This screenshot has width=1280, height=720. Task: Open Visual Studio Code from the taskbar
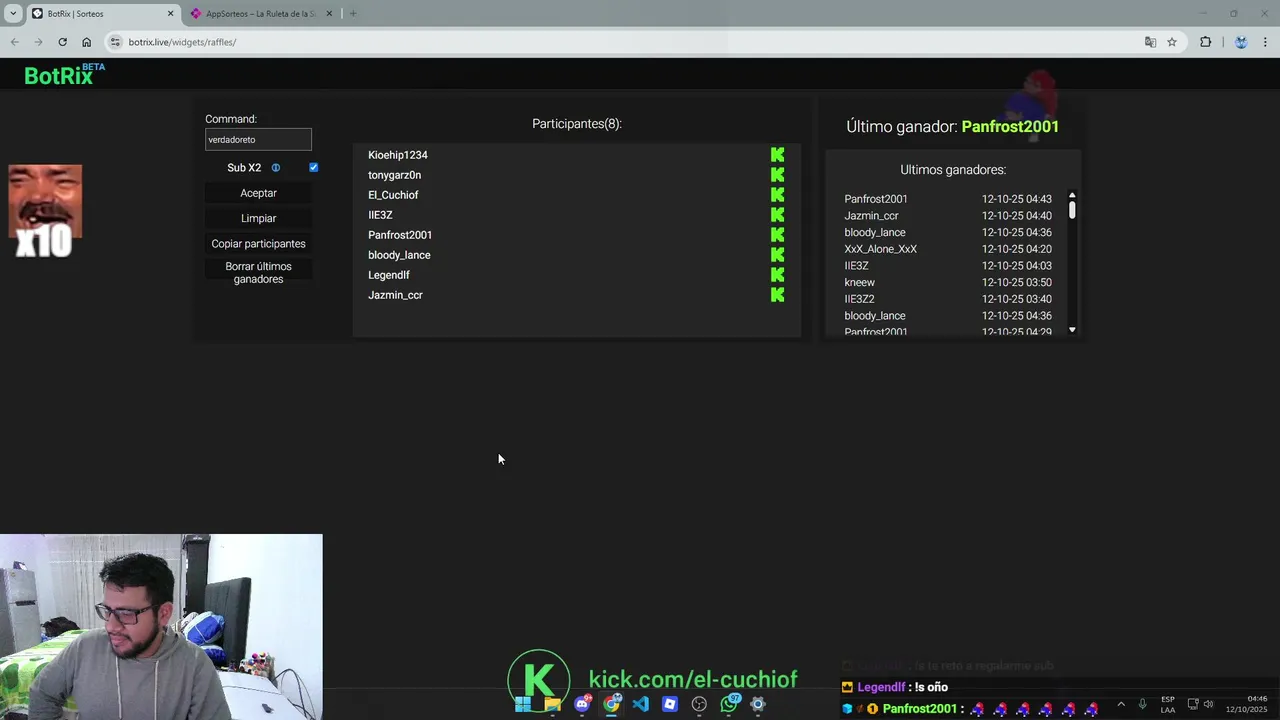[641, 704]
